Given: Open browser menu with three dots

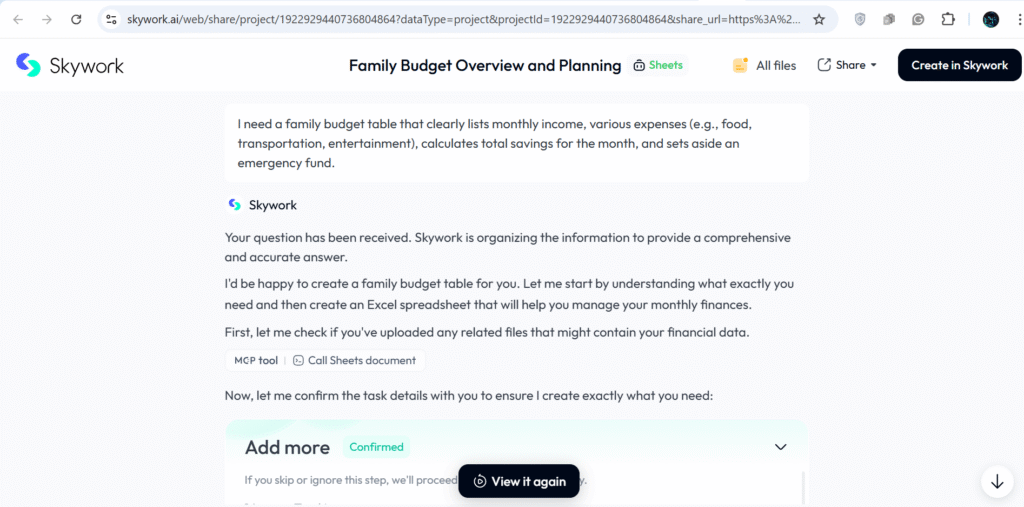Looking at the screenshot, I should 1013,19.
